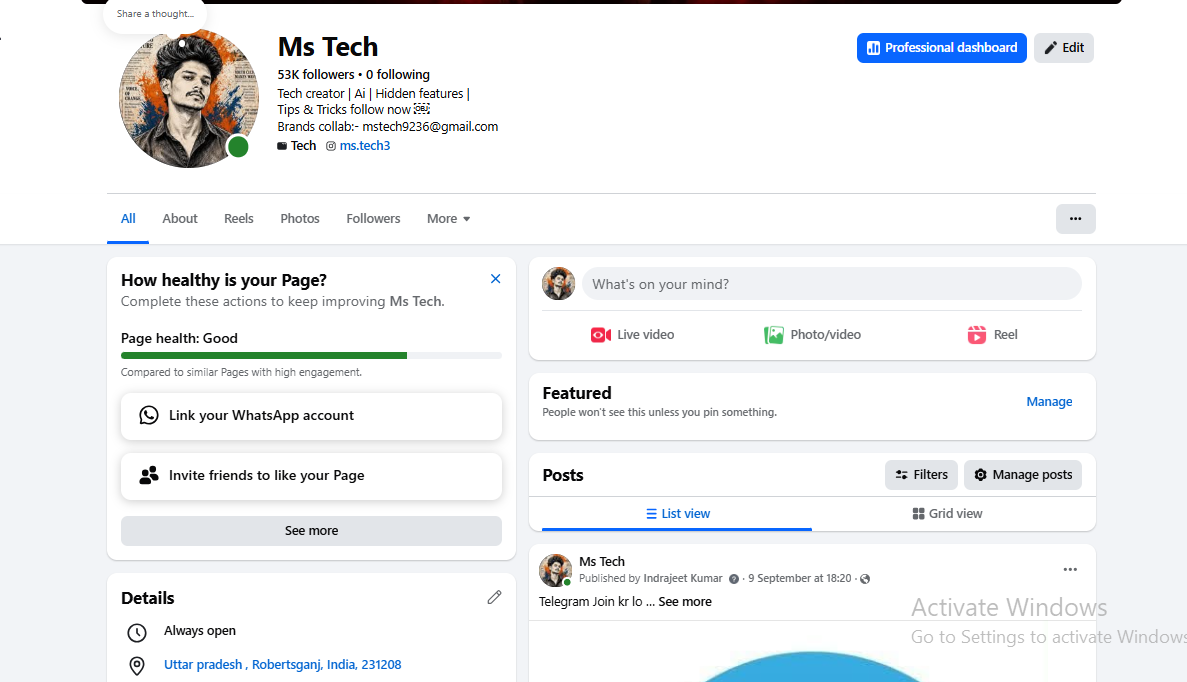Open the Indrajeet Kumar publisher link

[683, 578]
